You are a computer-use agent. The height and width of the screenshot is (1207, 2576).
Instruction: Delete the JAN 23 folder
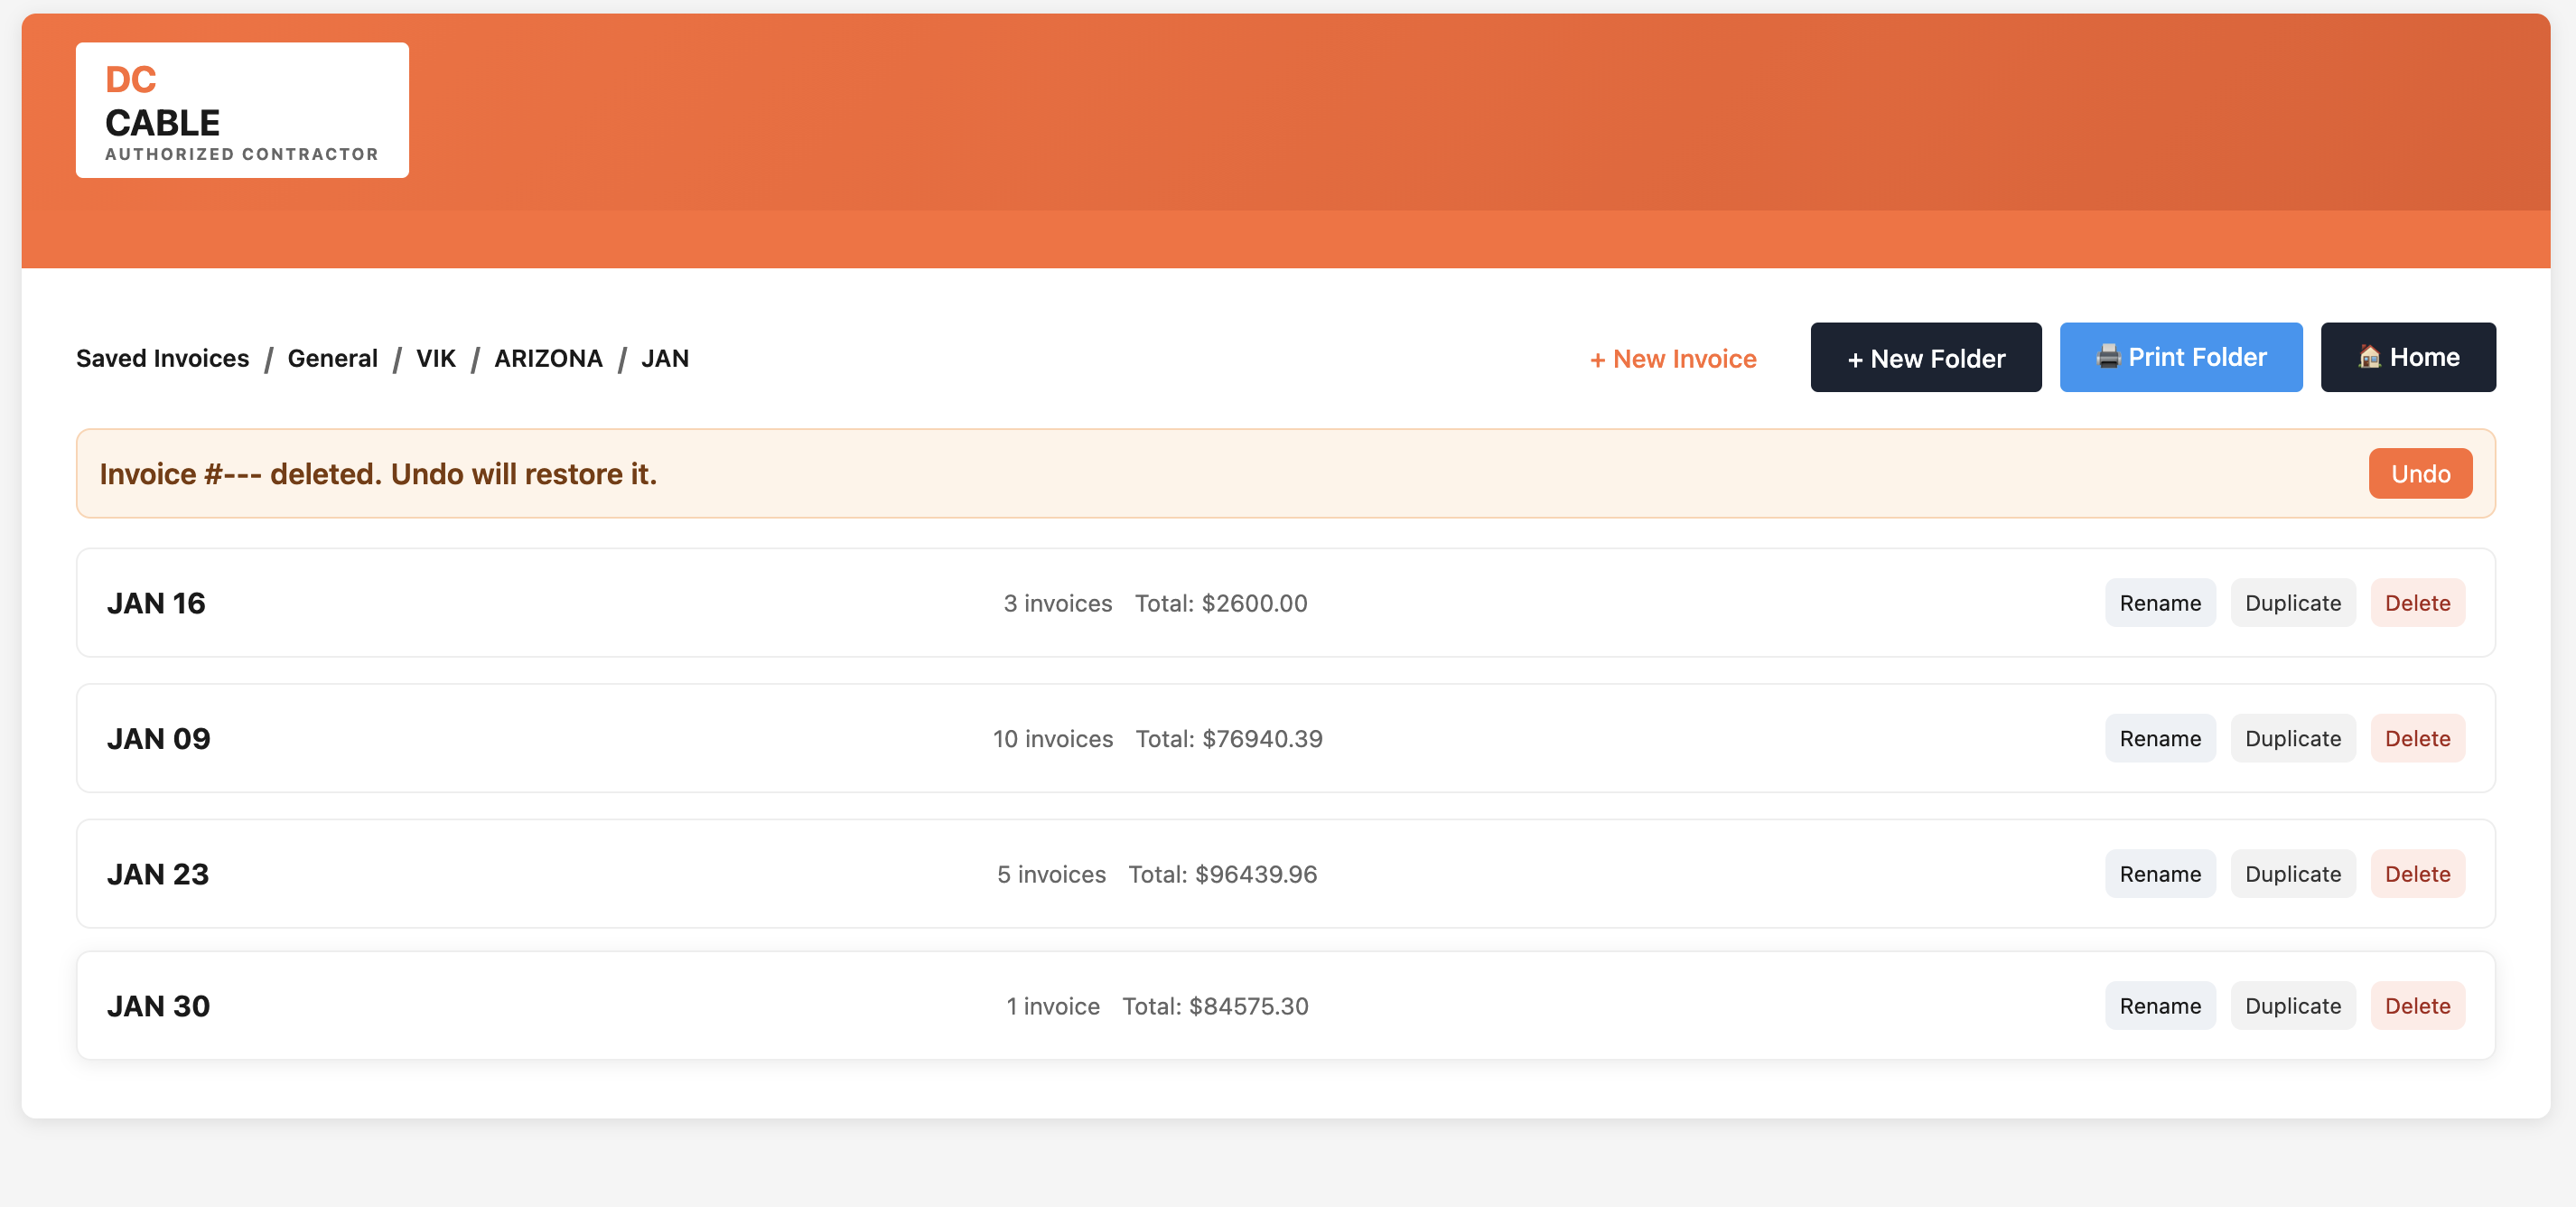pos(2418,873)
